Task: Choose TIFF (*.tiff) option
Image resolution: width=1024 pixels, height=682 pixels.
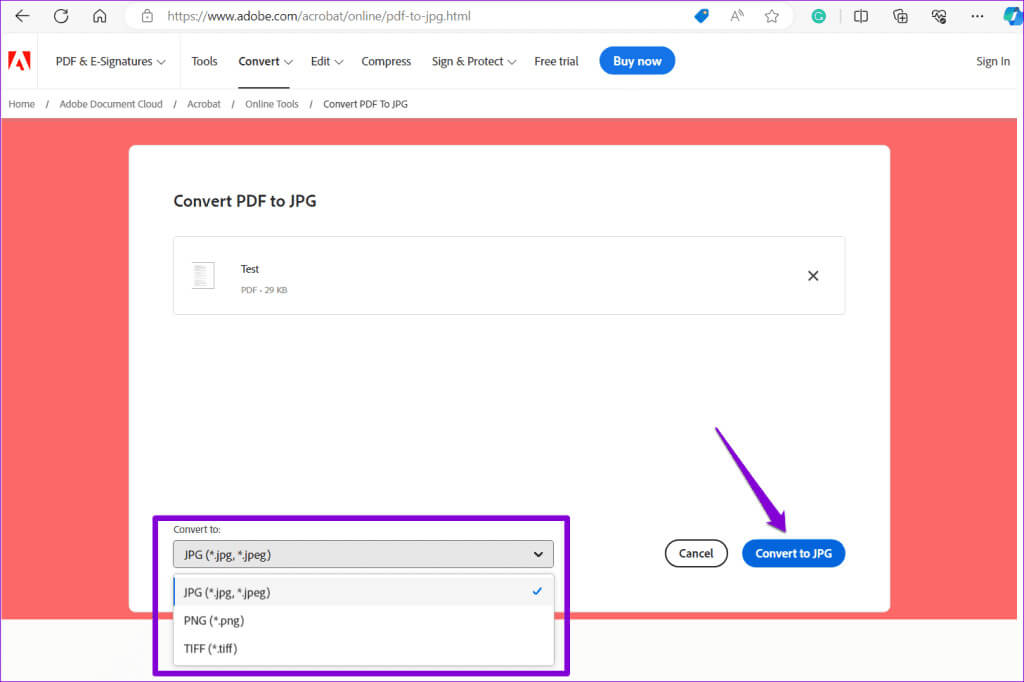Action: [x=363, y=648]
